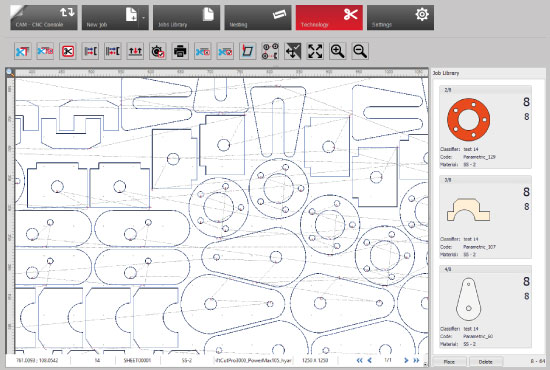This screenshot has width=550, height=370.
Task: Print the nesting with printer icon
Action: [180, 52]
